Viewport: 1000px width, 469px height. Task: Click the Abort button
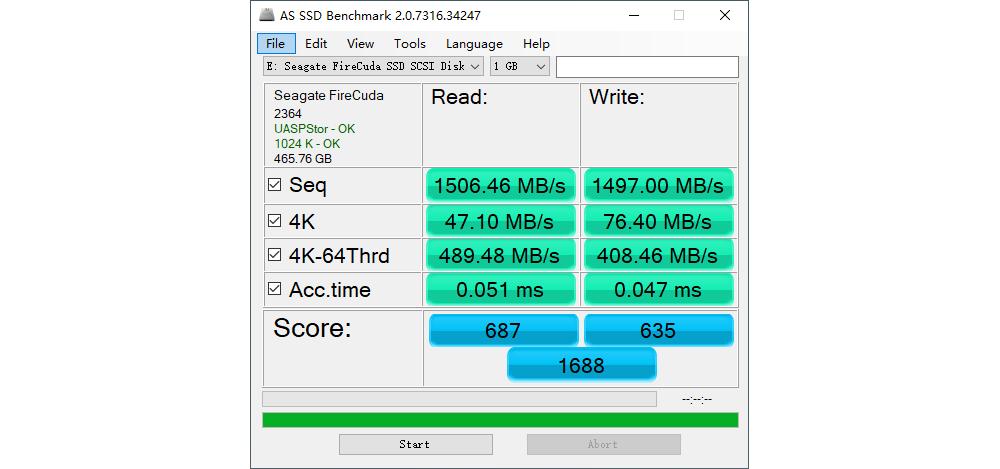(x=603, y=444)
